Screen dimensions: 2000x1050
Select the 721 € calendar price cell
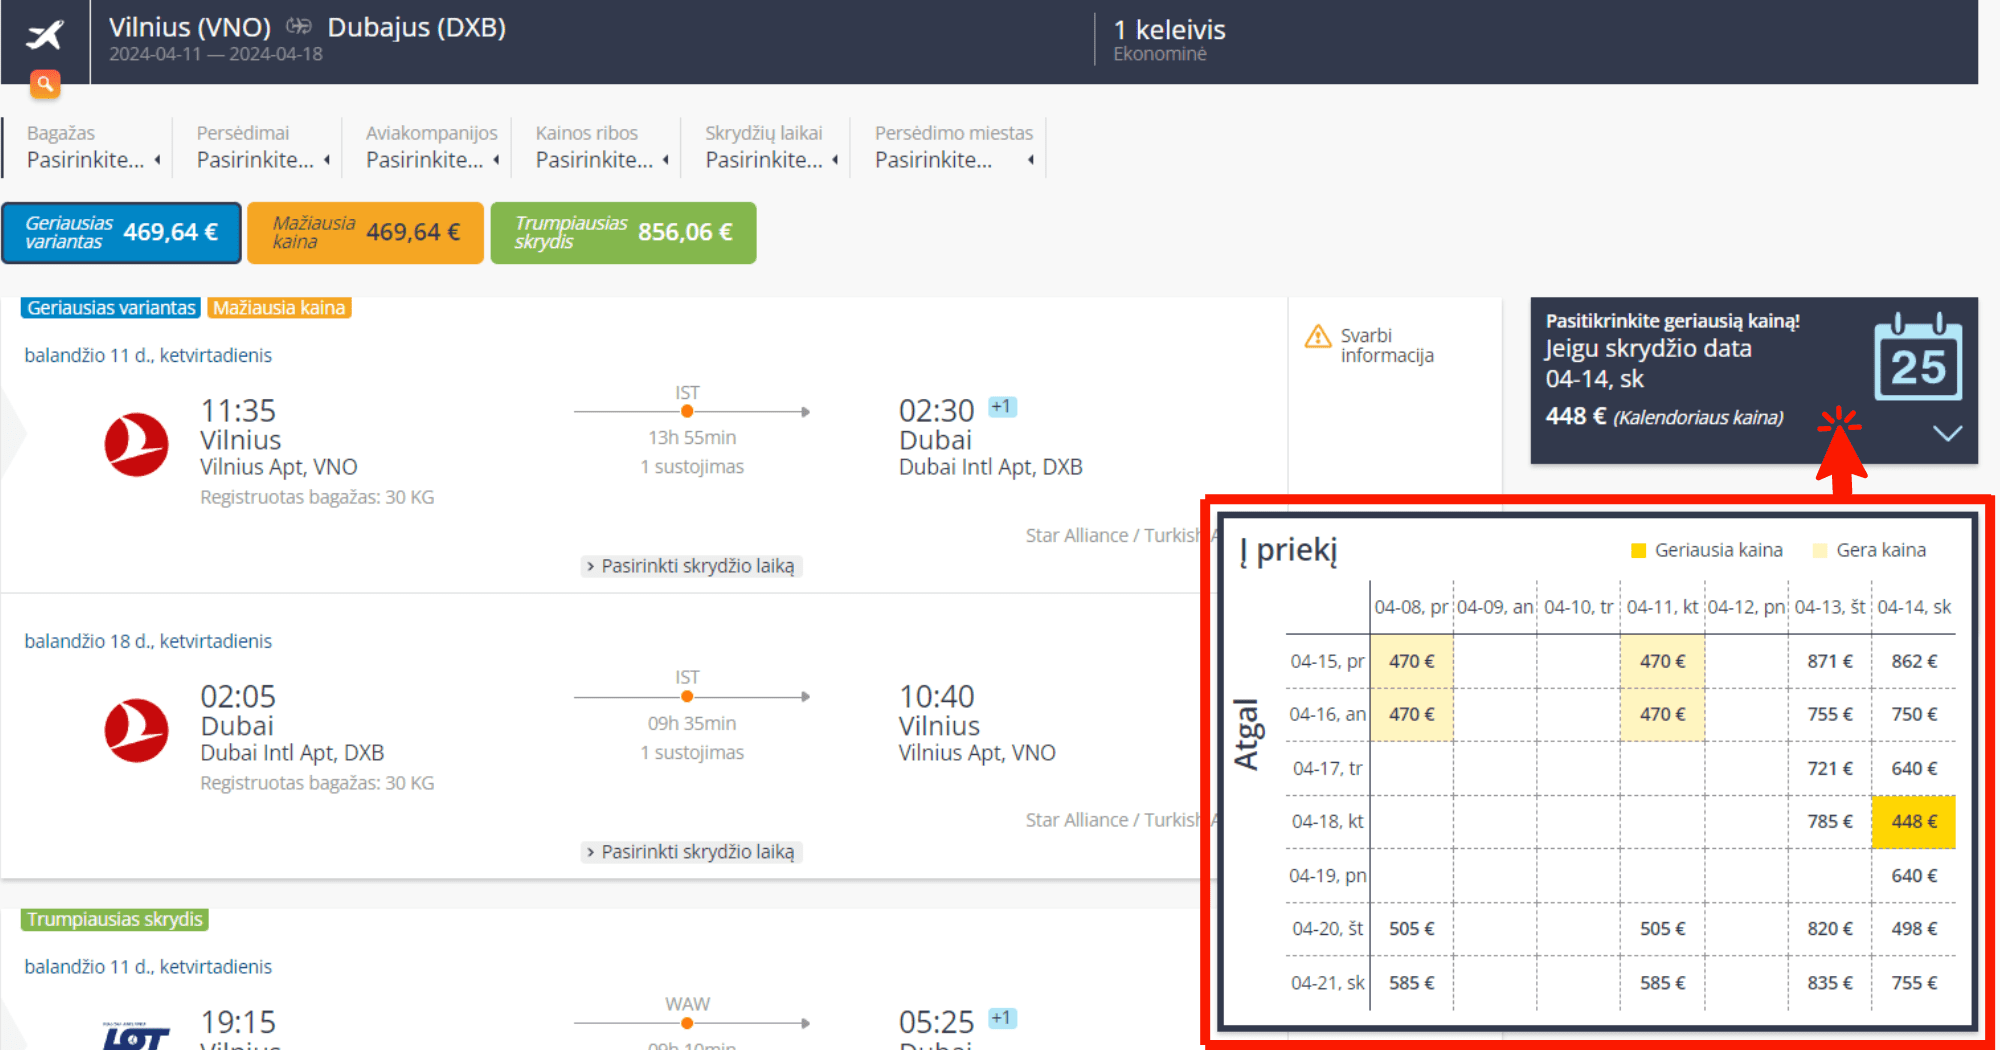pos(1829,768)
